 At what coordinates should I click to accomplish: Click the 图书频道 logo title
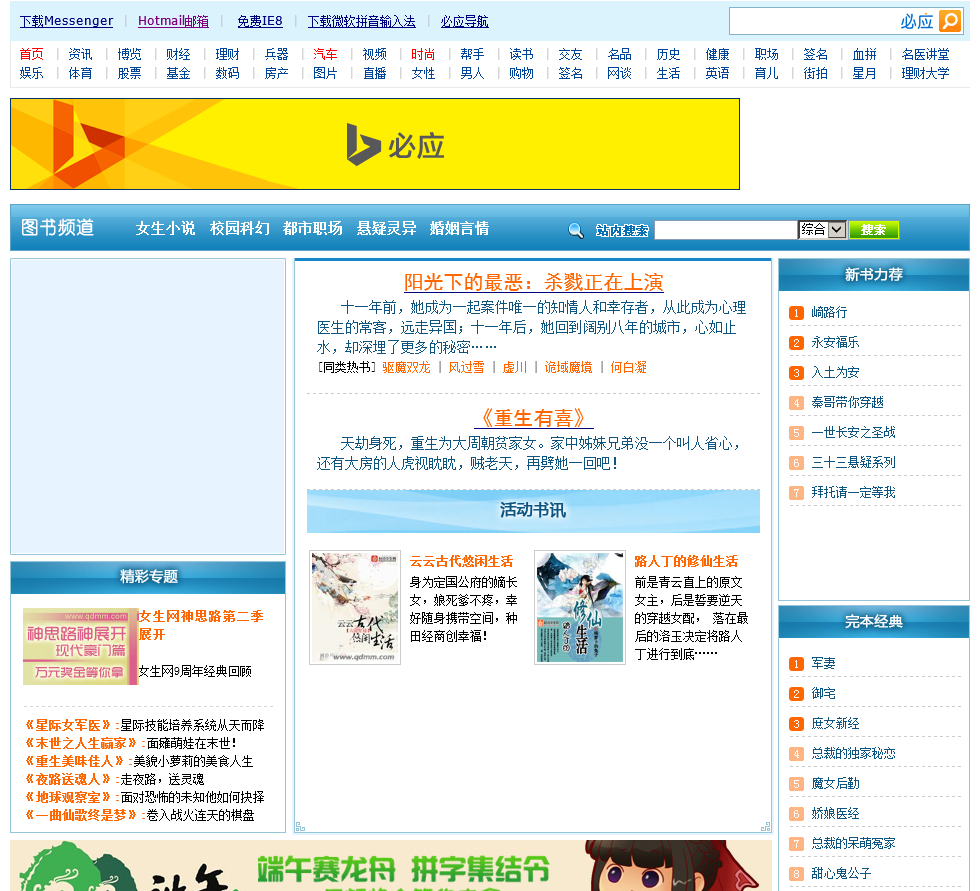click(58, 227)
